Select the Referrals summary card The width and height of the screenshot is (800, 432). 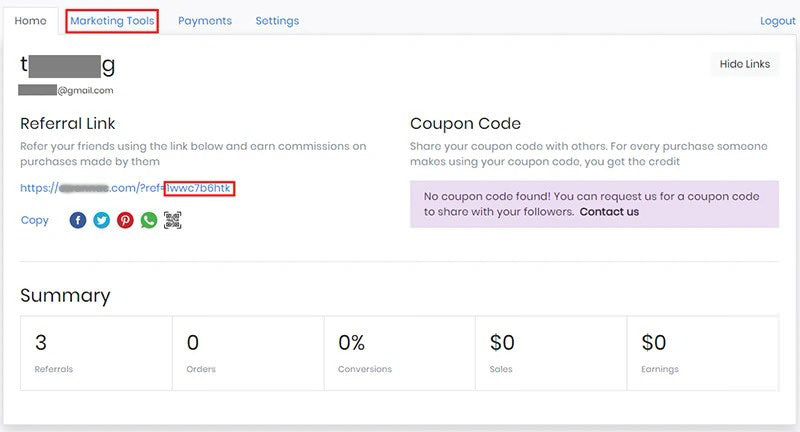point(96,353)
